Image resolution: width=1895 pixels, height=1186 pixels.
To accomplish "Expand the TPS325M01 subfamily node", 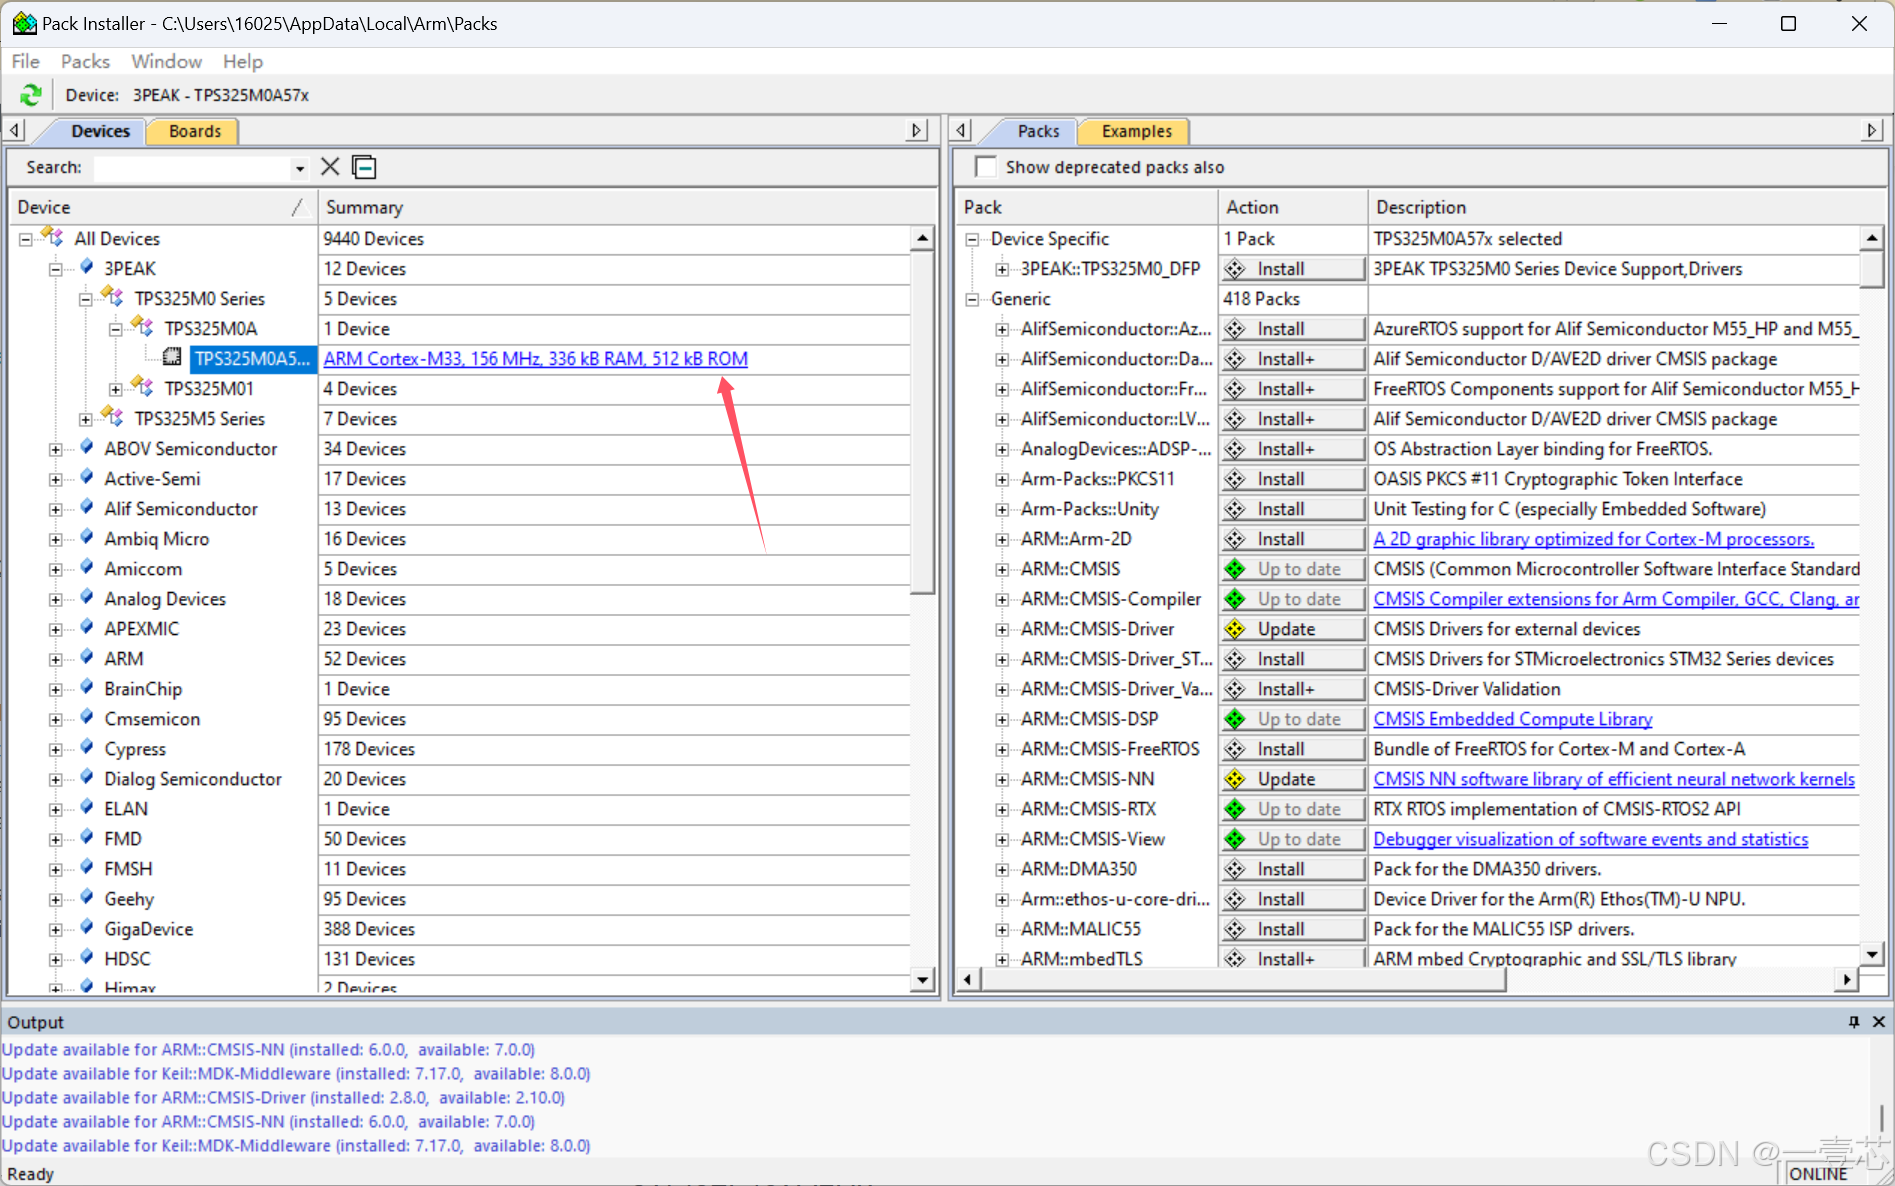I will point(116,389).
